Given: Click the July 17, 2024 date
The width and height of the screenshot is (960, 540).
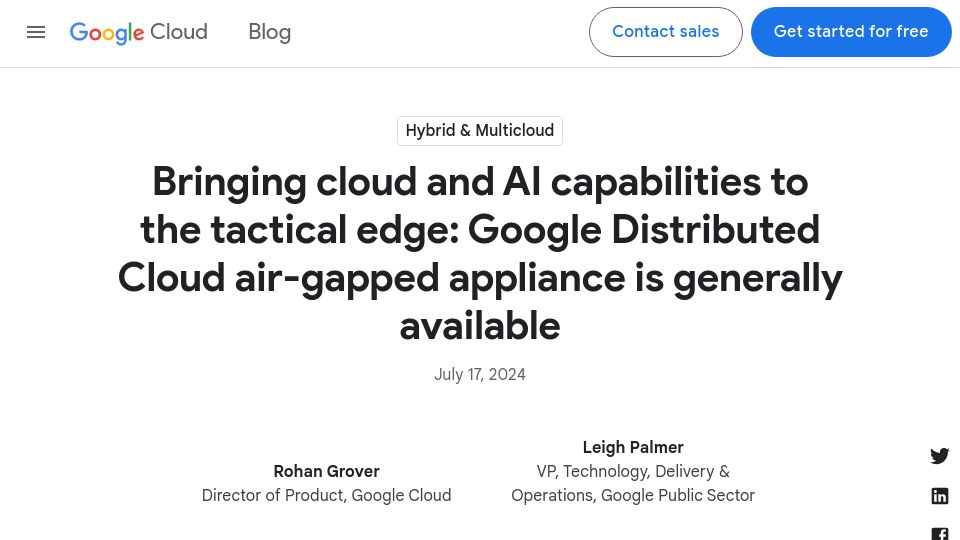Looking at the screenshot, I should click(480, 374).
